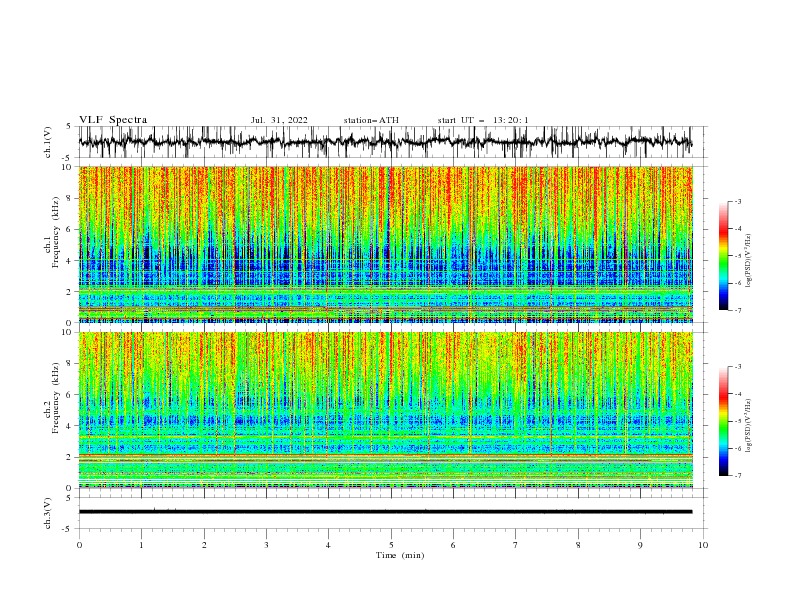The height and width of the screenshot is (612, 792).
Task: Click the ch.1 "Frequency (kHz)" axis label
Action: coord(56,233)
